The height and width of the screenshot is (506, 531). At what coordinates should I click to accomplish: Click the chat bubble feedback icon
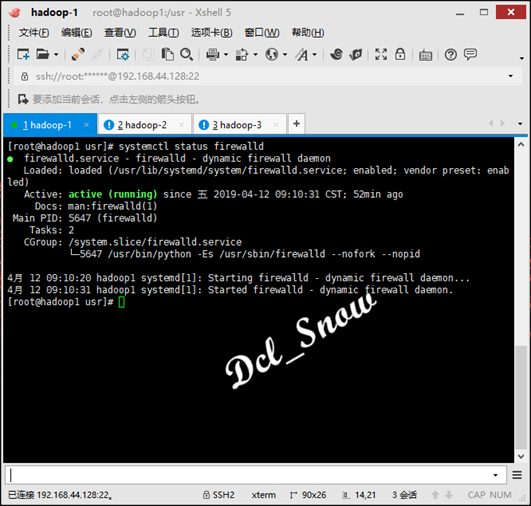point(470,54)
